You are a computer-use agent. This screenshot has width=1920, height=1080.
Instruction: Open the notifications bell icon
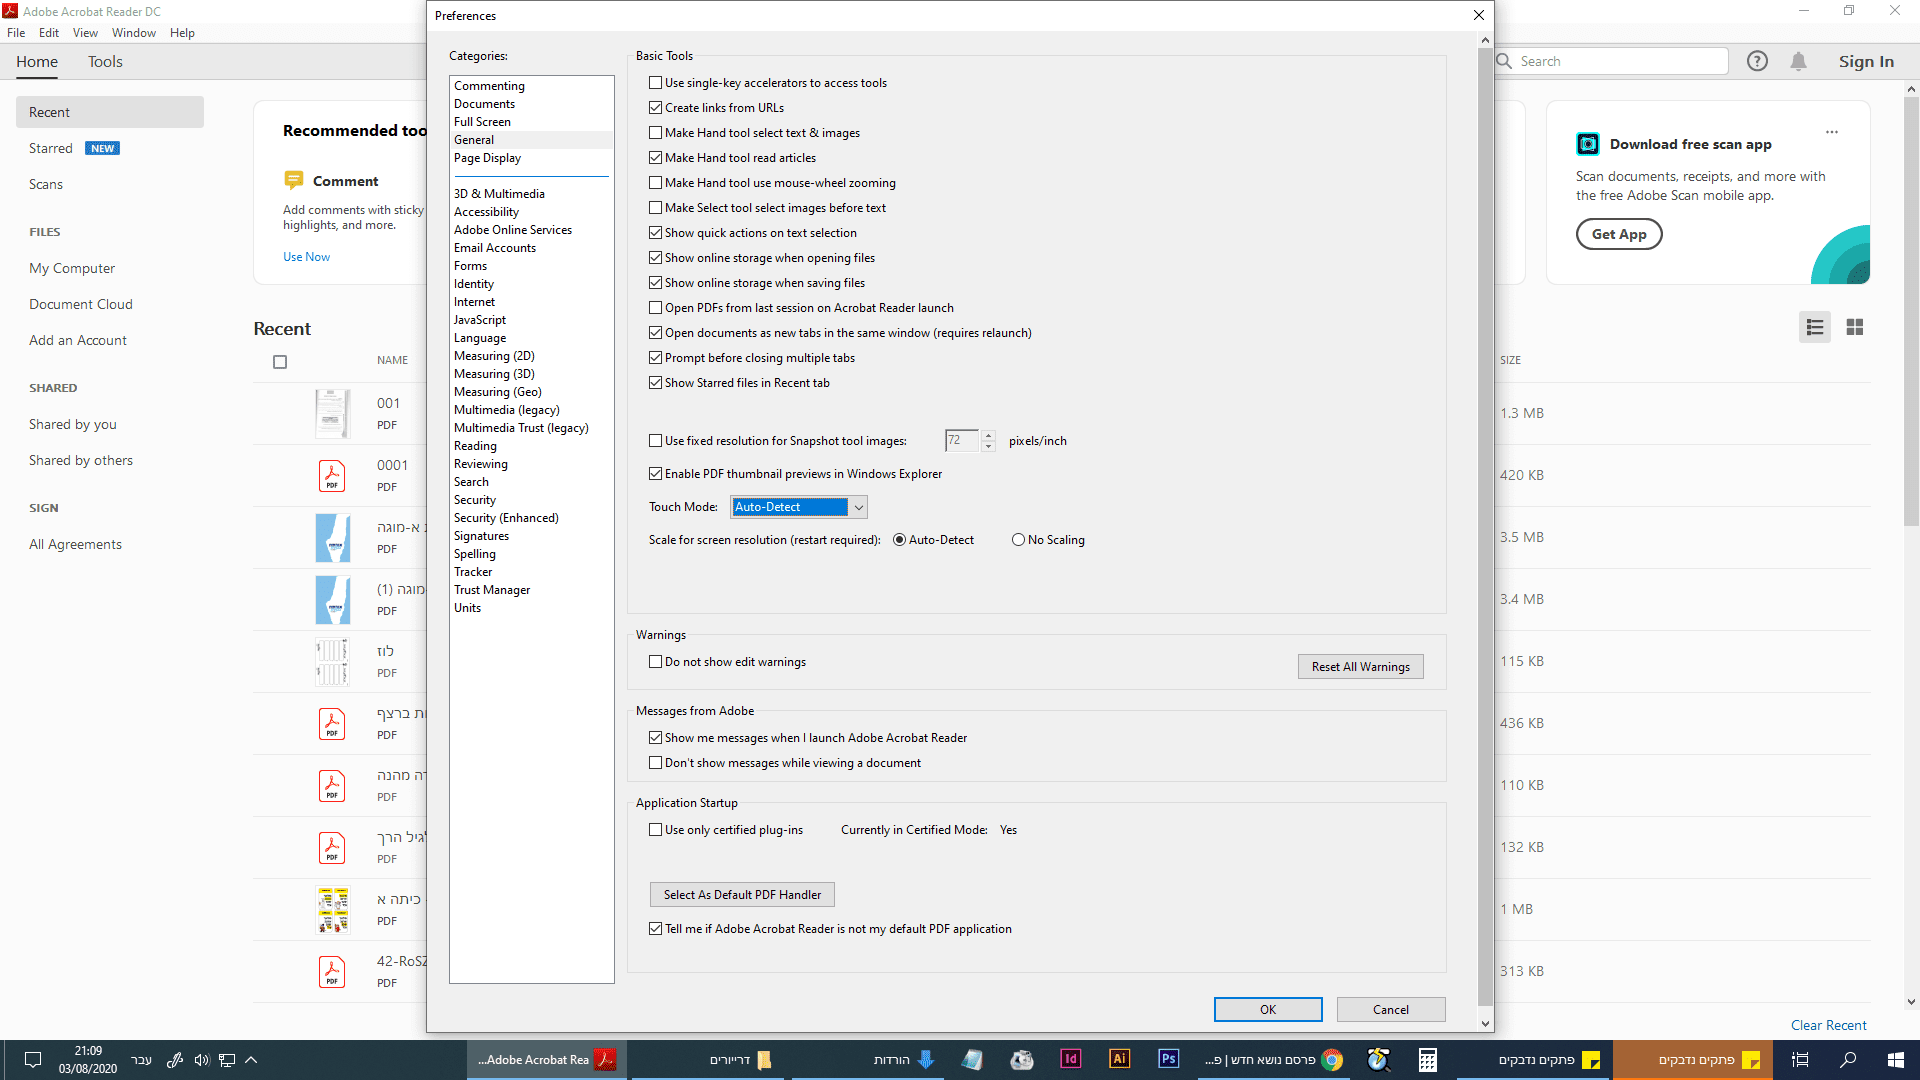tap(1798, 61)
